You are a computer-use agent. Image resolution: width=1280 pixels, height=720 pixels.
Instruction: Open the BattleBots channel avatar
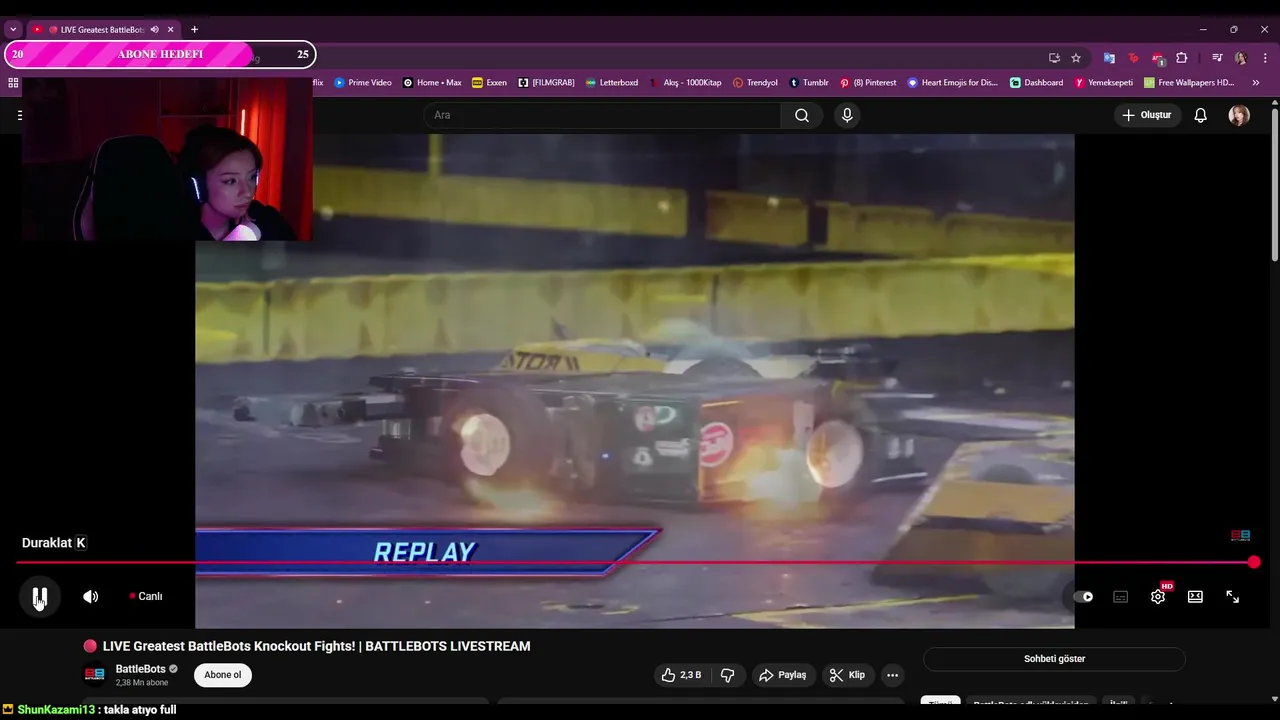[x=95, y=675]
